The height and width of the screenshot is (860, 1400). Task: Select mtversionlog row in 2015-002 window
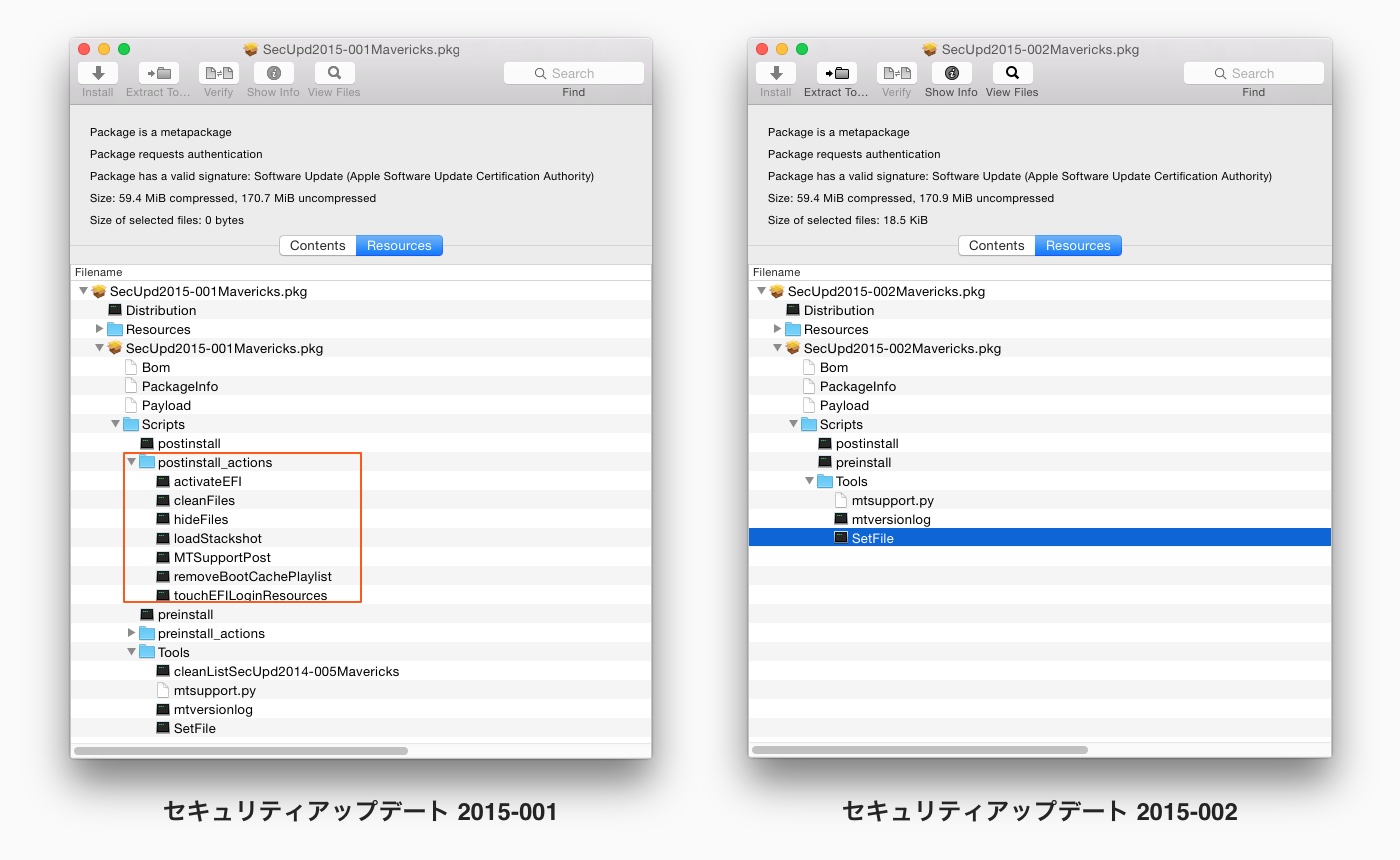pos(1040,519)
